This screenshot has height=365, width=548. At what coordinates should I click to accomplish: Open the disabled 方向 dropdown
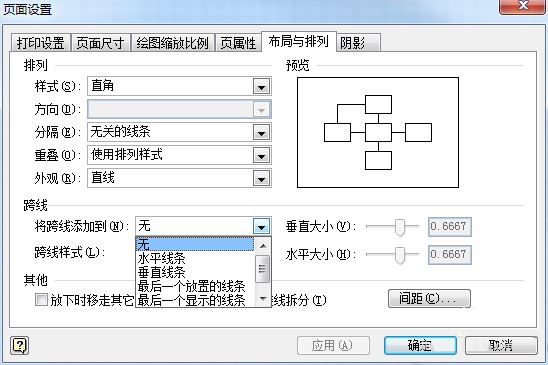coord(179,109)
